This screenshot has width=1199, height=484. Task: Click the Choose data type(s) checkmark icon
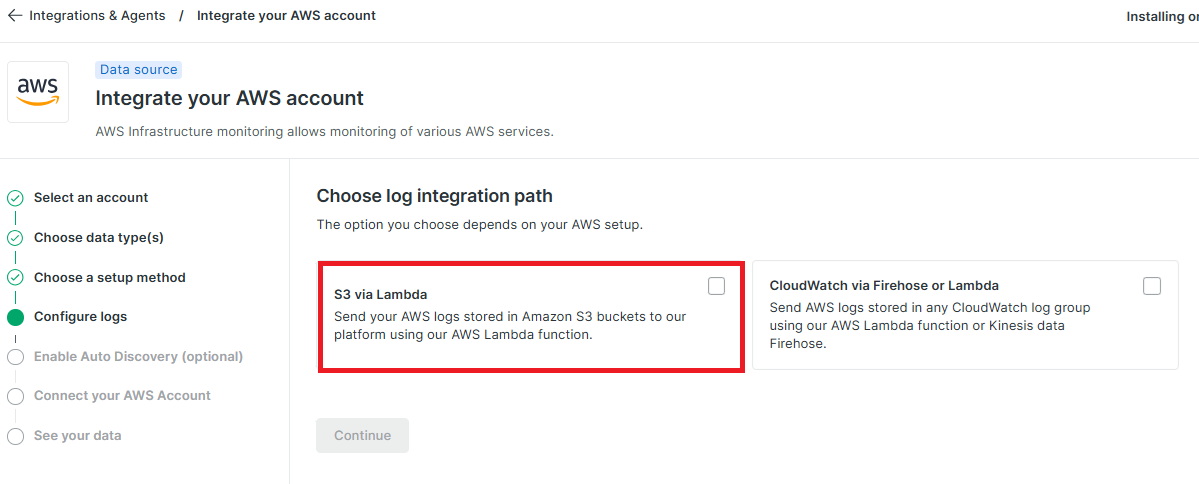[x=15, y=238]
